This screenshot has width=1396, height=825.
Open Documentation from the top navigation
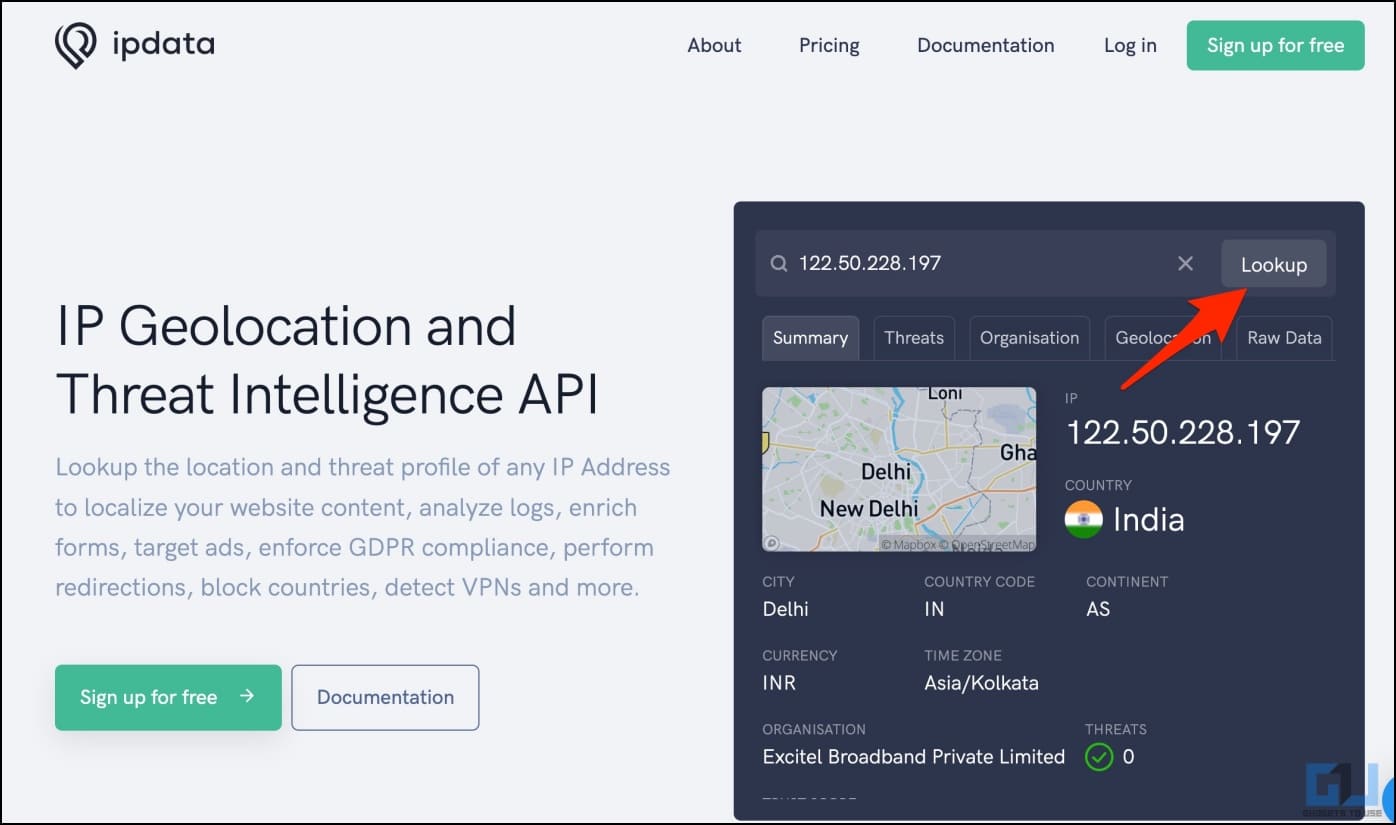(x=985, y=45)
